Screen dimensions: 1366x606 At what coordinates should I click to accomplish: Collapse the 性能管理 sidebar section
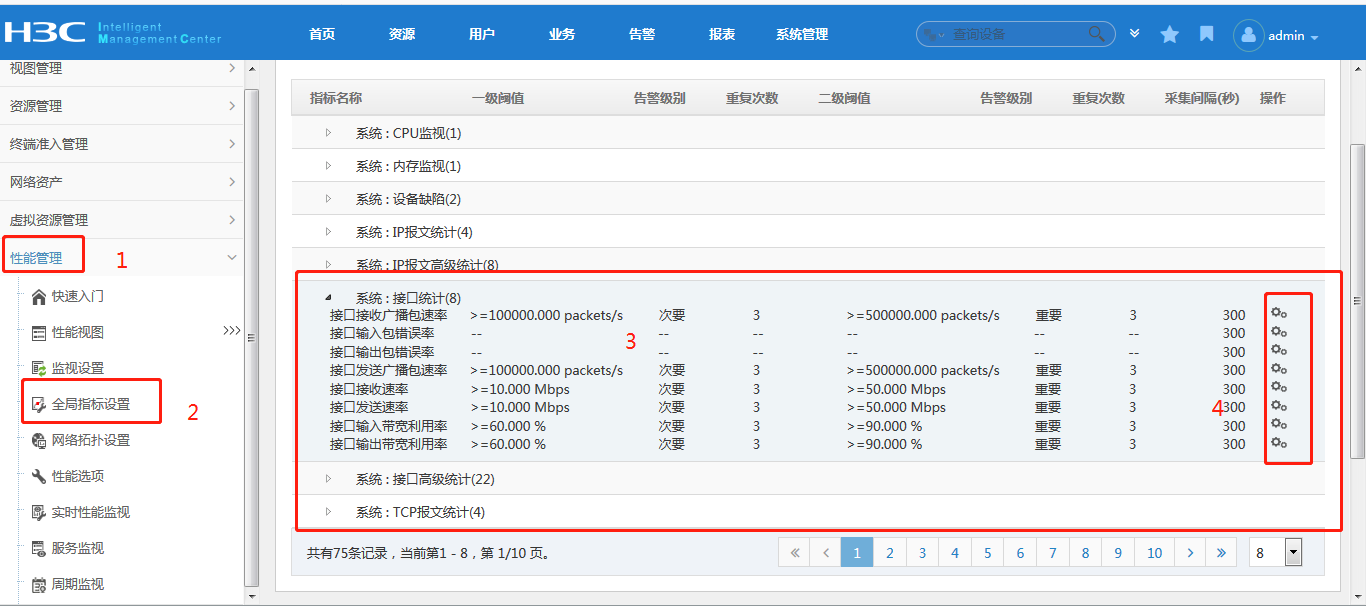(232, 258)
